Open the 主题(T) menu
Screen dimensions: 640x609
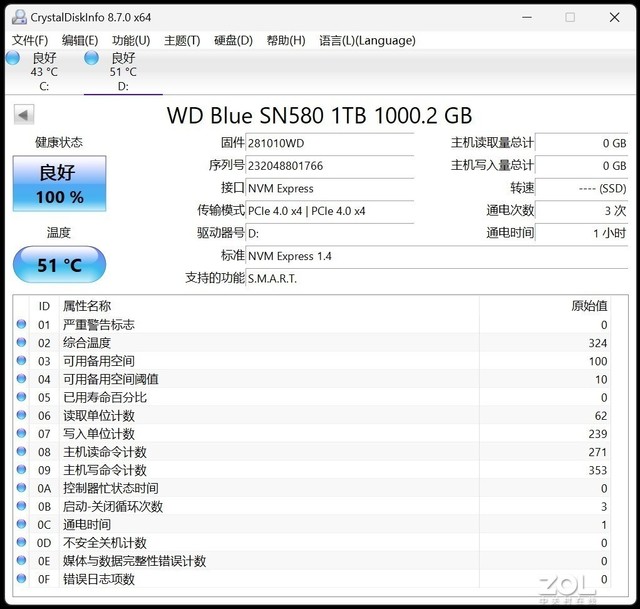pos(182,40)
